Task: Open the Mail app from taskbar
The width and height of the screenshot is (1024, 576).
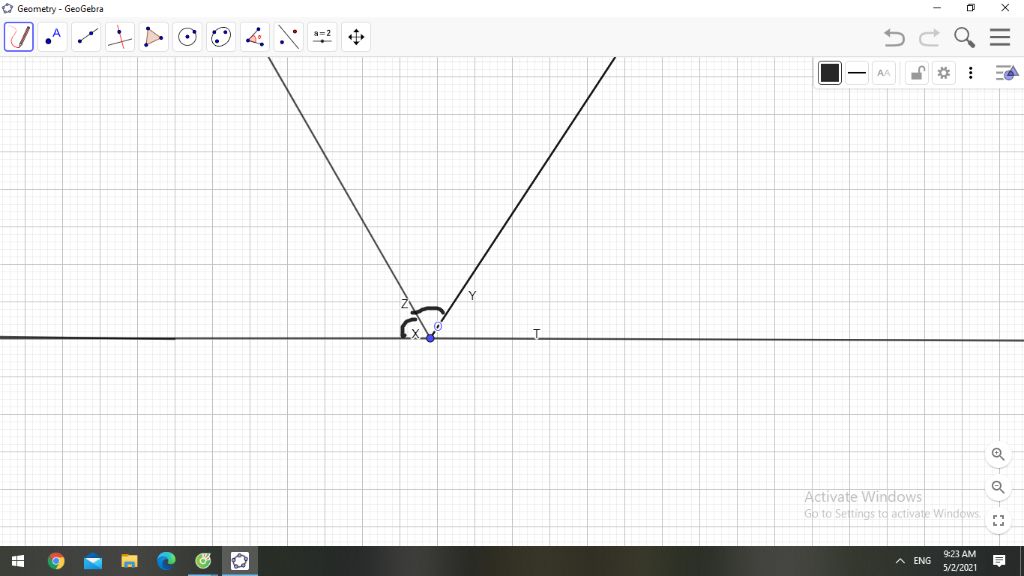Action: [93, 561]
